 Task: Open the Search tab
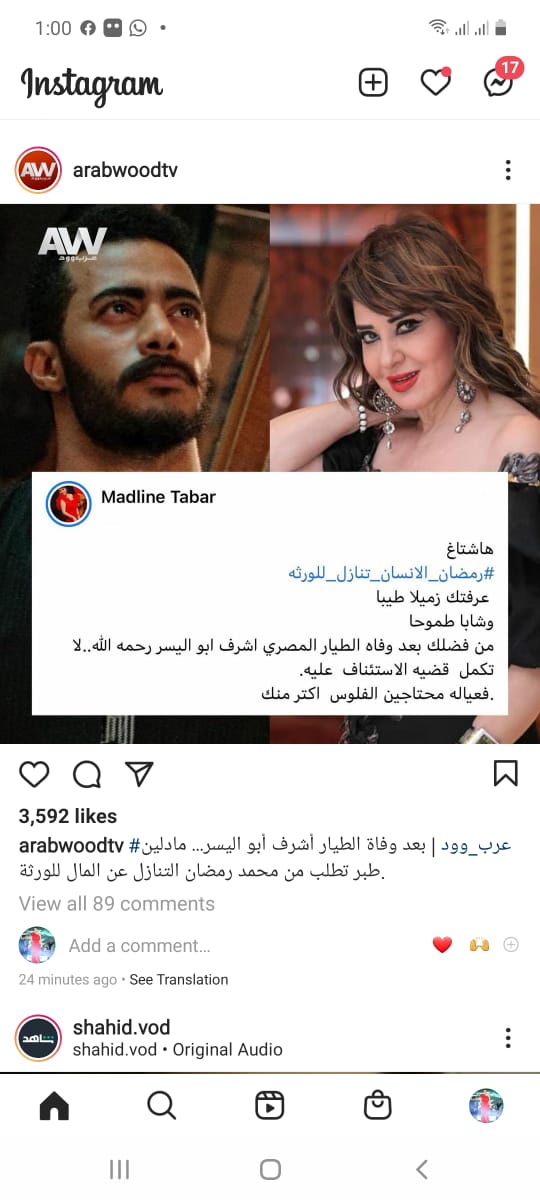coord(161,1105)
